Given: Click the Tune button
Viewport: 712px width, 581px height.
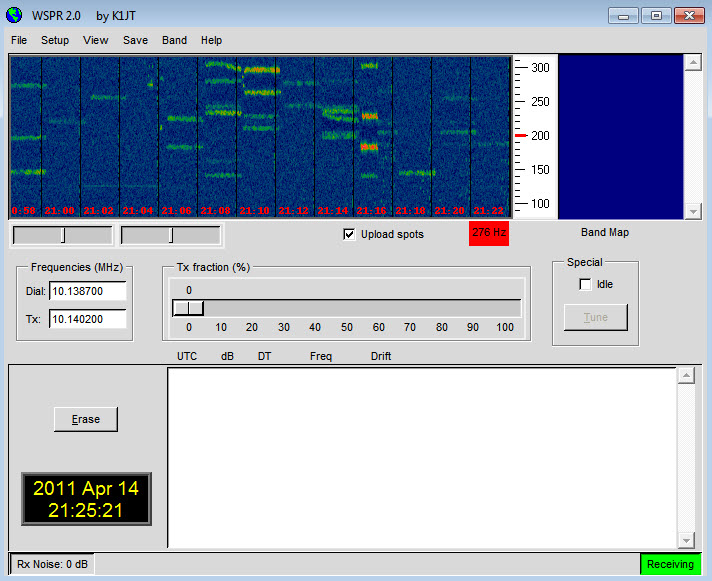Looking at the screenshot, I should [595, 317].
